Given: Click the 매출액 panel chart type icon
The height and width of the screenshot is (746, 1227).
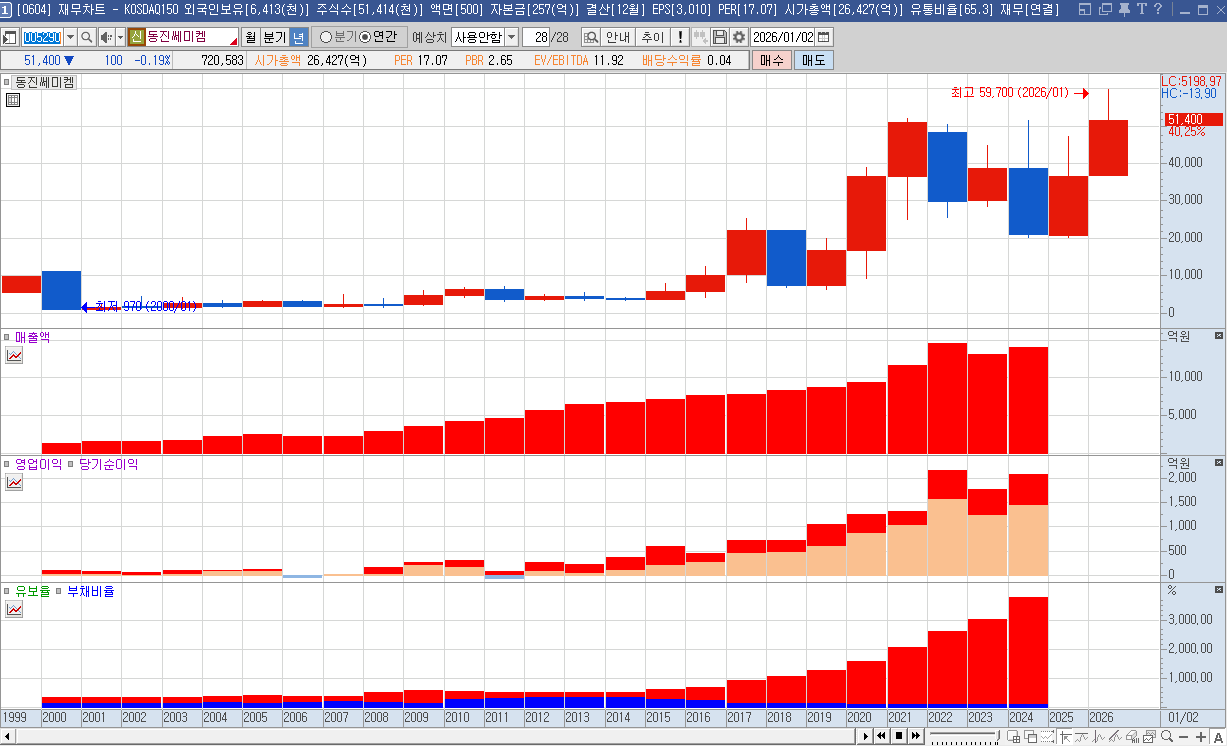Looking at the screenshot, I should 14,355.
